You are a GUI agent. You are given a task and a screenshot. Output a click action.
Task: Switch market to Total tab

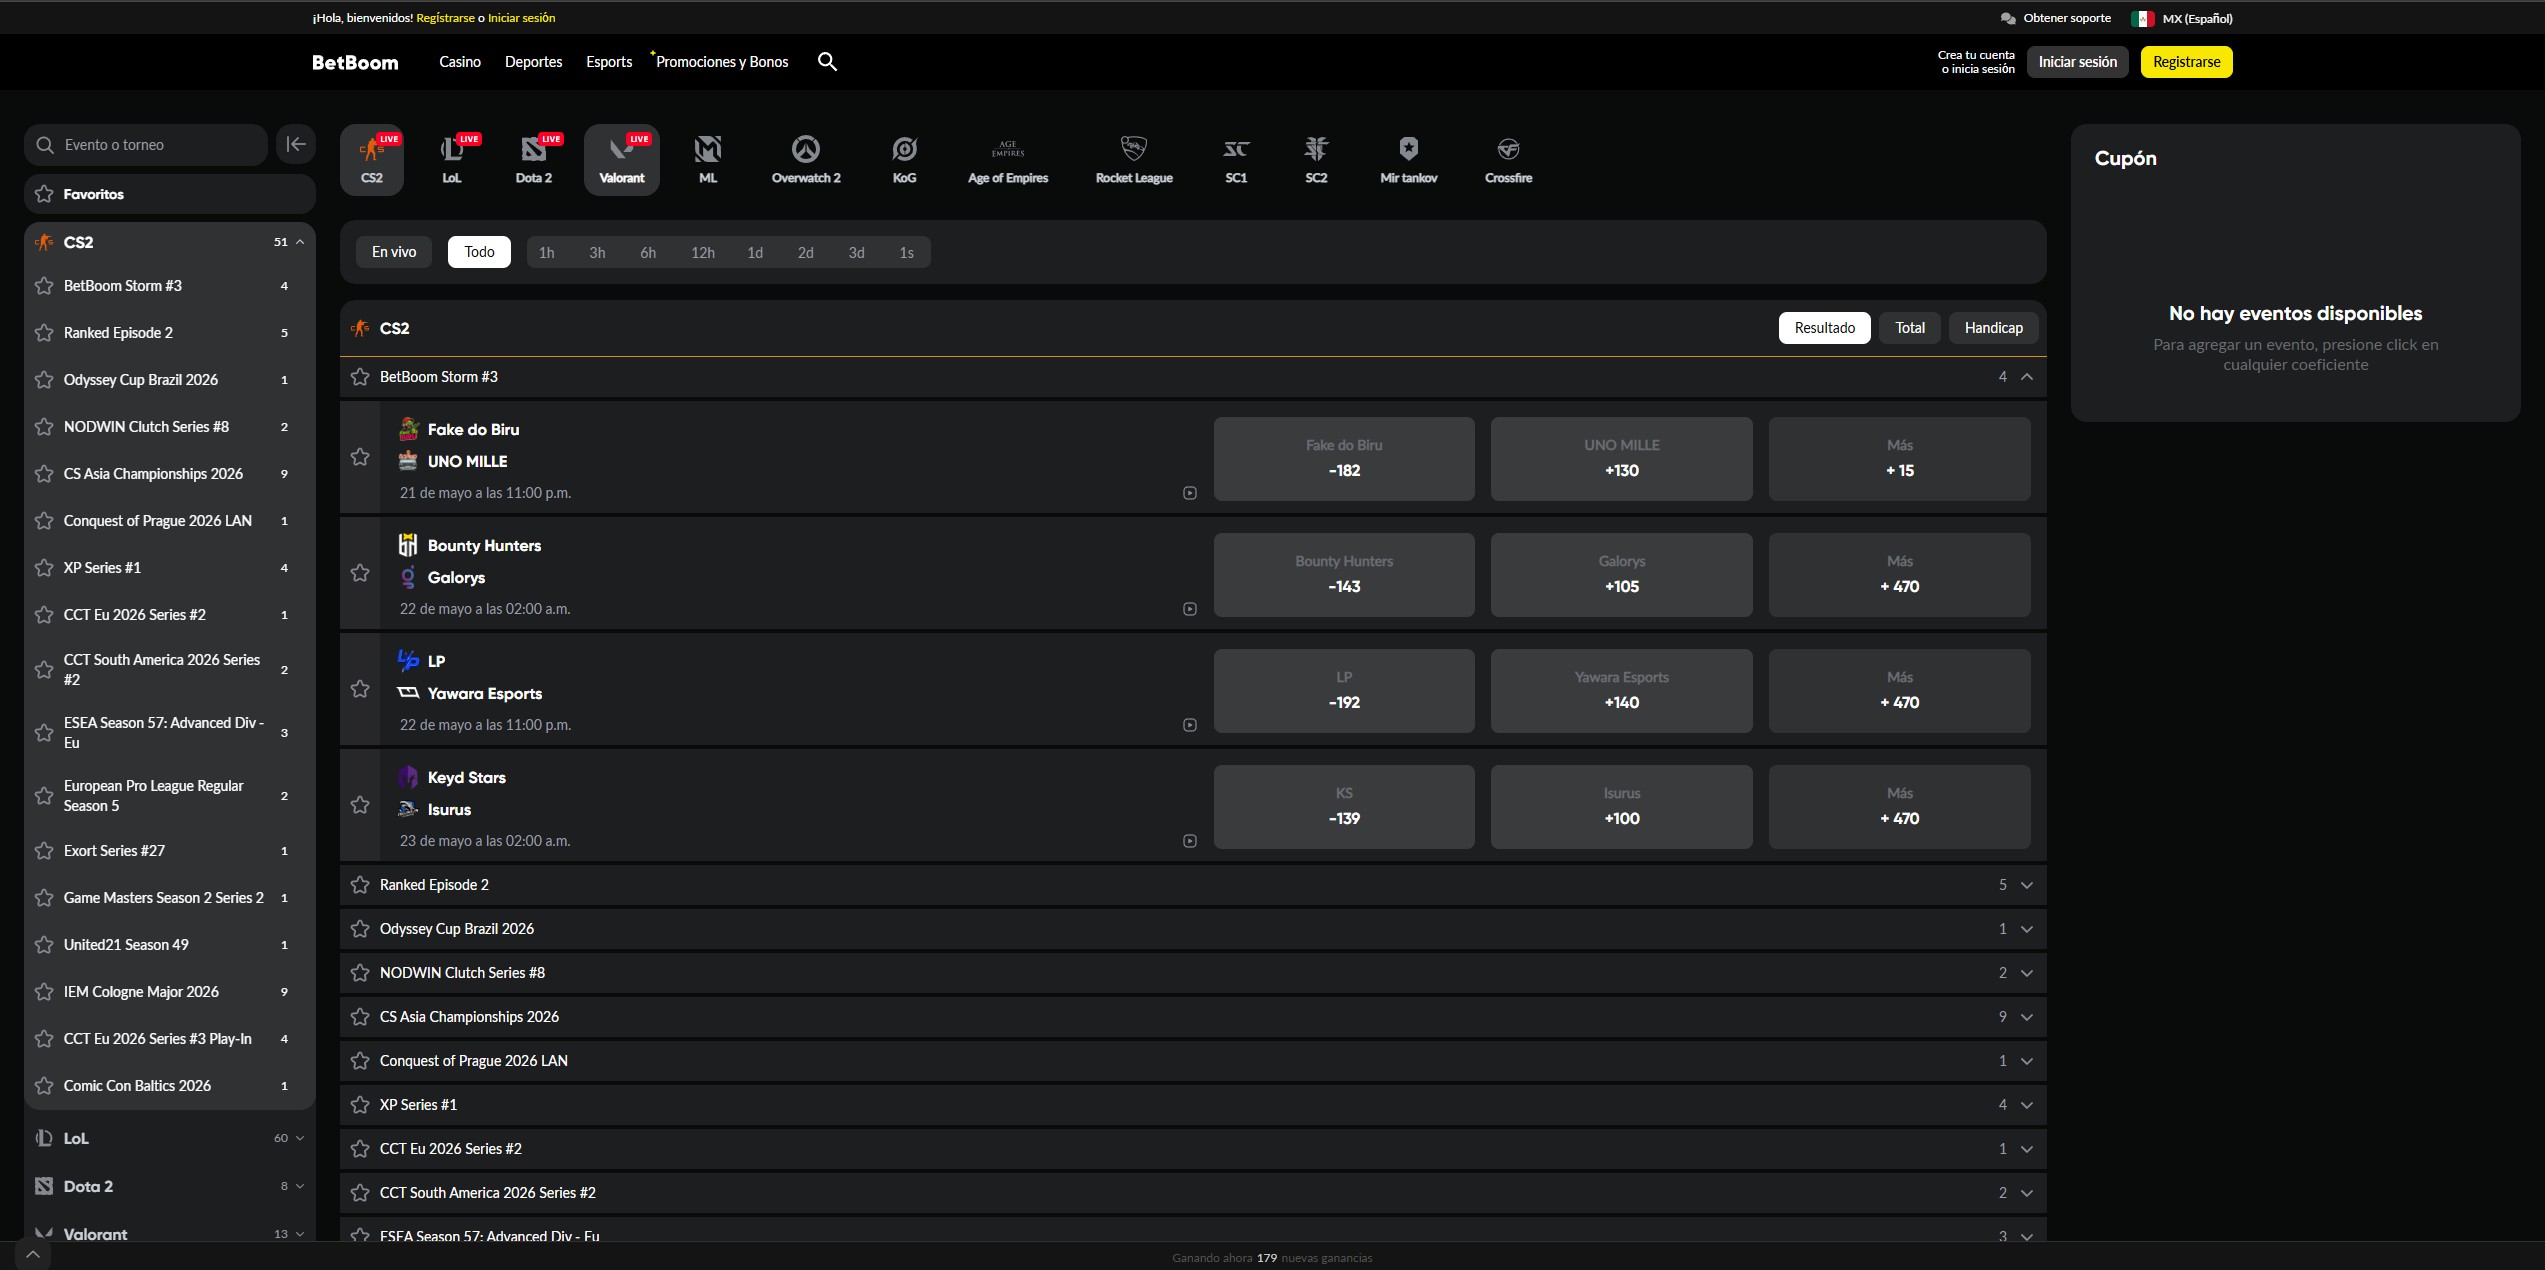1910,328
